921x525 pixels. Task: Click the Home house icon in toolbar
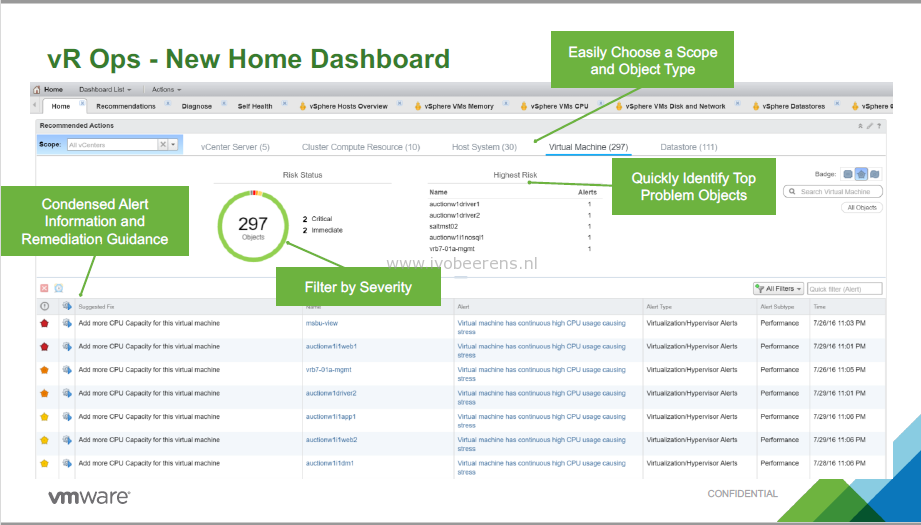pos(37,90)
